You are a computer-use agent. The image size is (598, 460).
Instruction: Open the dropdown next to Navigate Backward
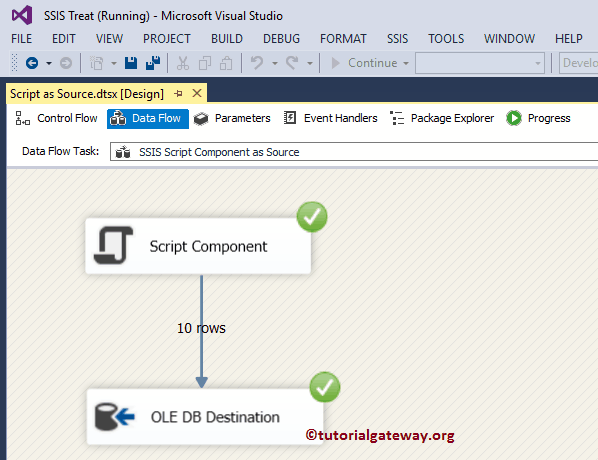pyautogui.click(x=49, y=63)
